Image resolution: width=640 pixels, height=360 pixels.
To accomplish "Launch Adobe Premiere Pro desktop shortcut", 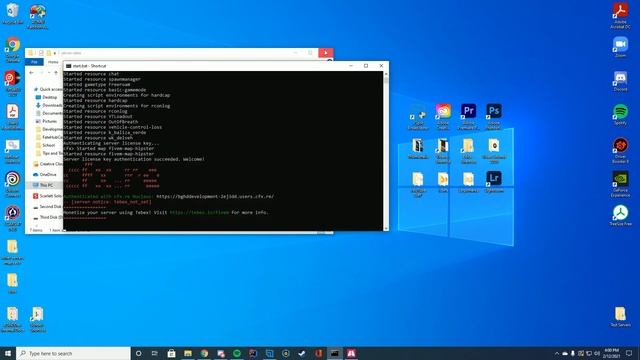I will tap(468, 116).
